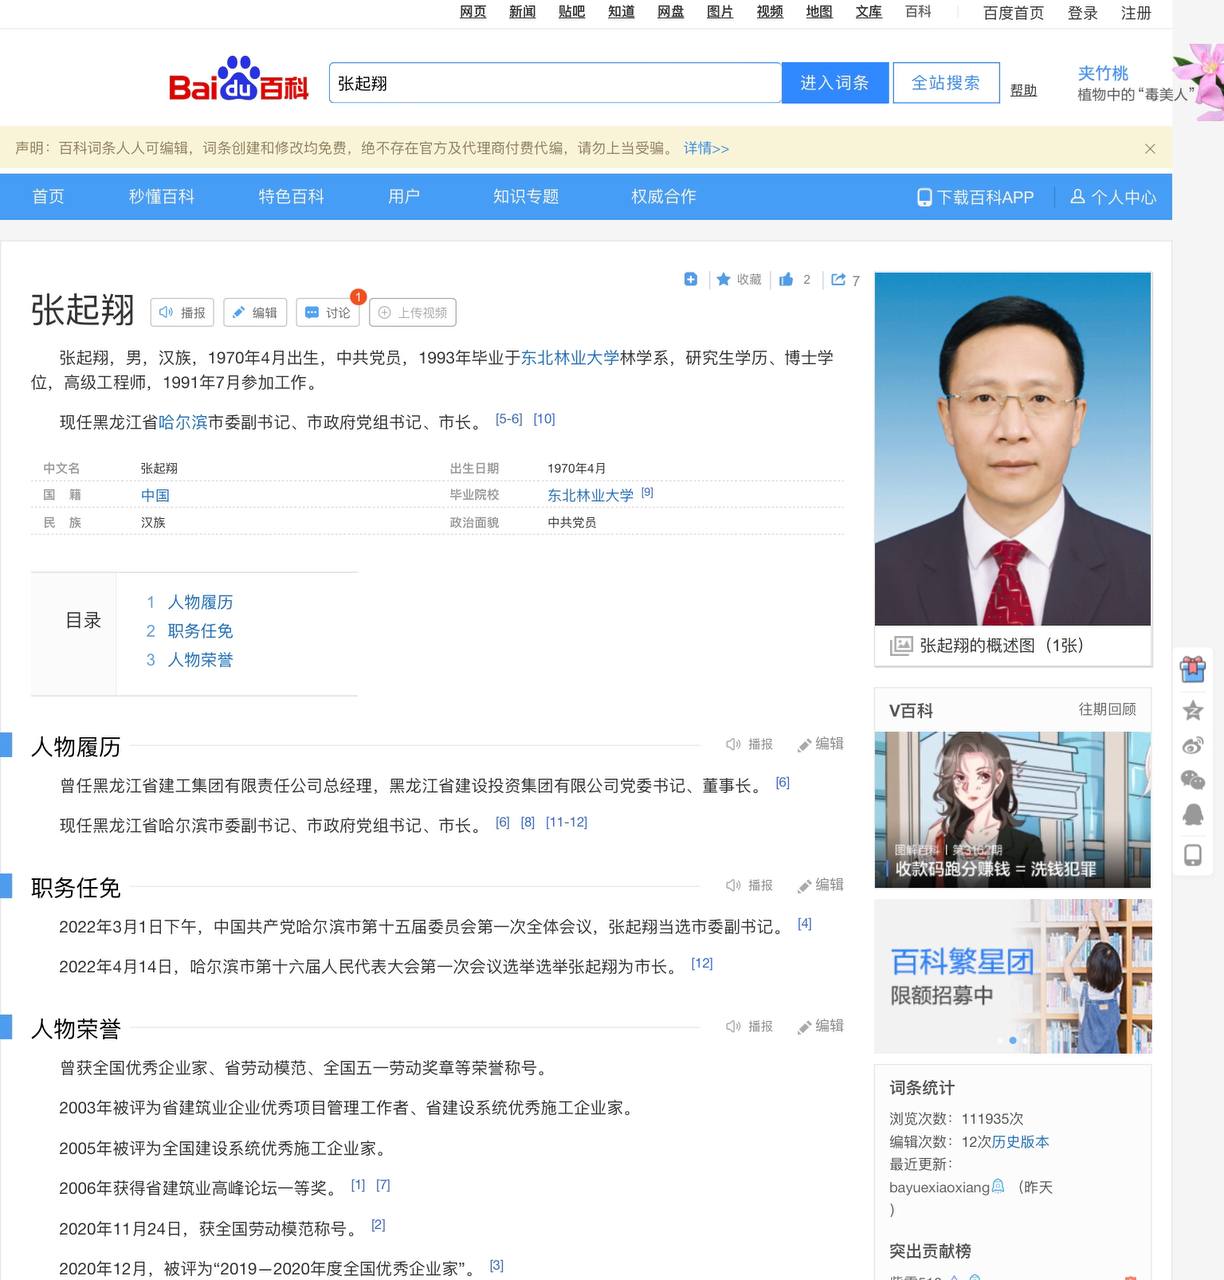The image size is (1224, 1280).
Task: Open the 夹竹桃 promo link
Action: pyautogui.click(x=1103, y=73)
